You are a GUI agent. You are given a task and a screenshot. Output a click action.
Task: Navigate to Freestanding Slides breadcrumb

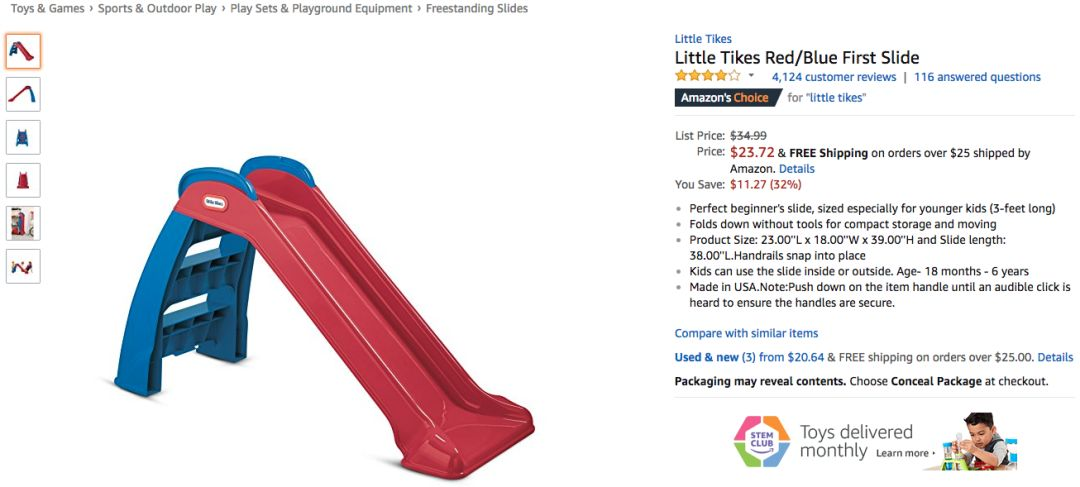pyautogui.click(x=477, y=9)
